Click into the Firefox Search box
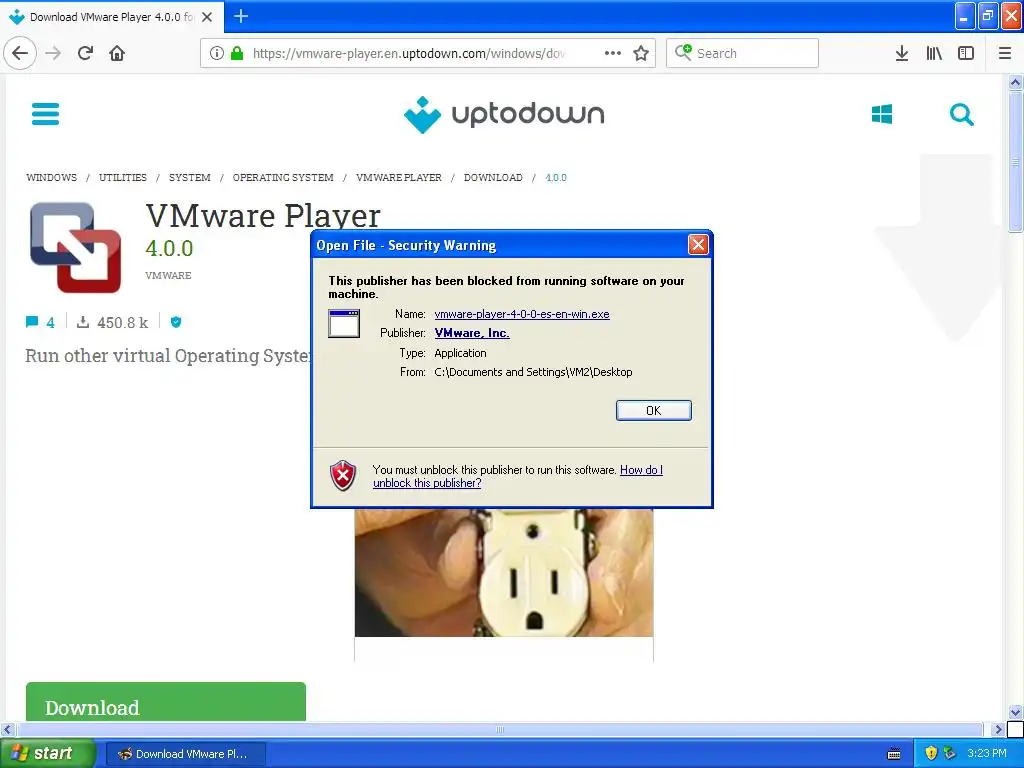This screenshot has width=1024, height=768. tap(743, 53)
